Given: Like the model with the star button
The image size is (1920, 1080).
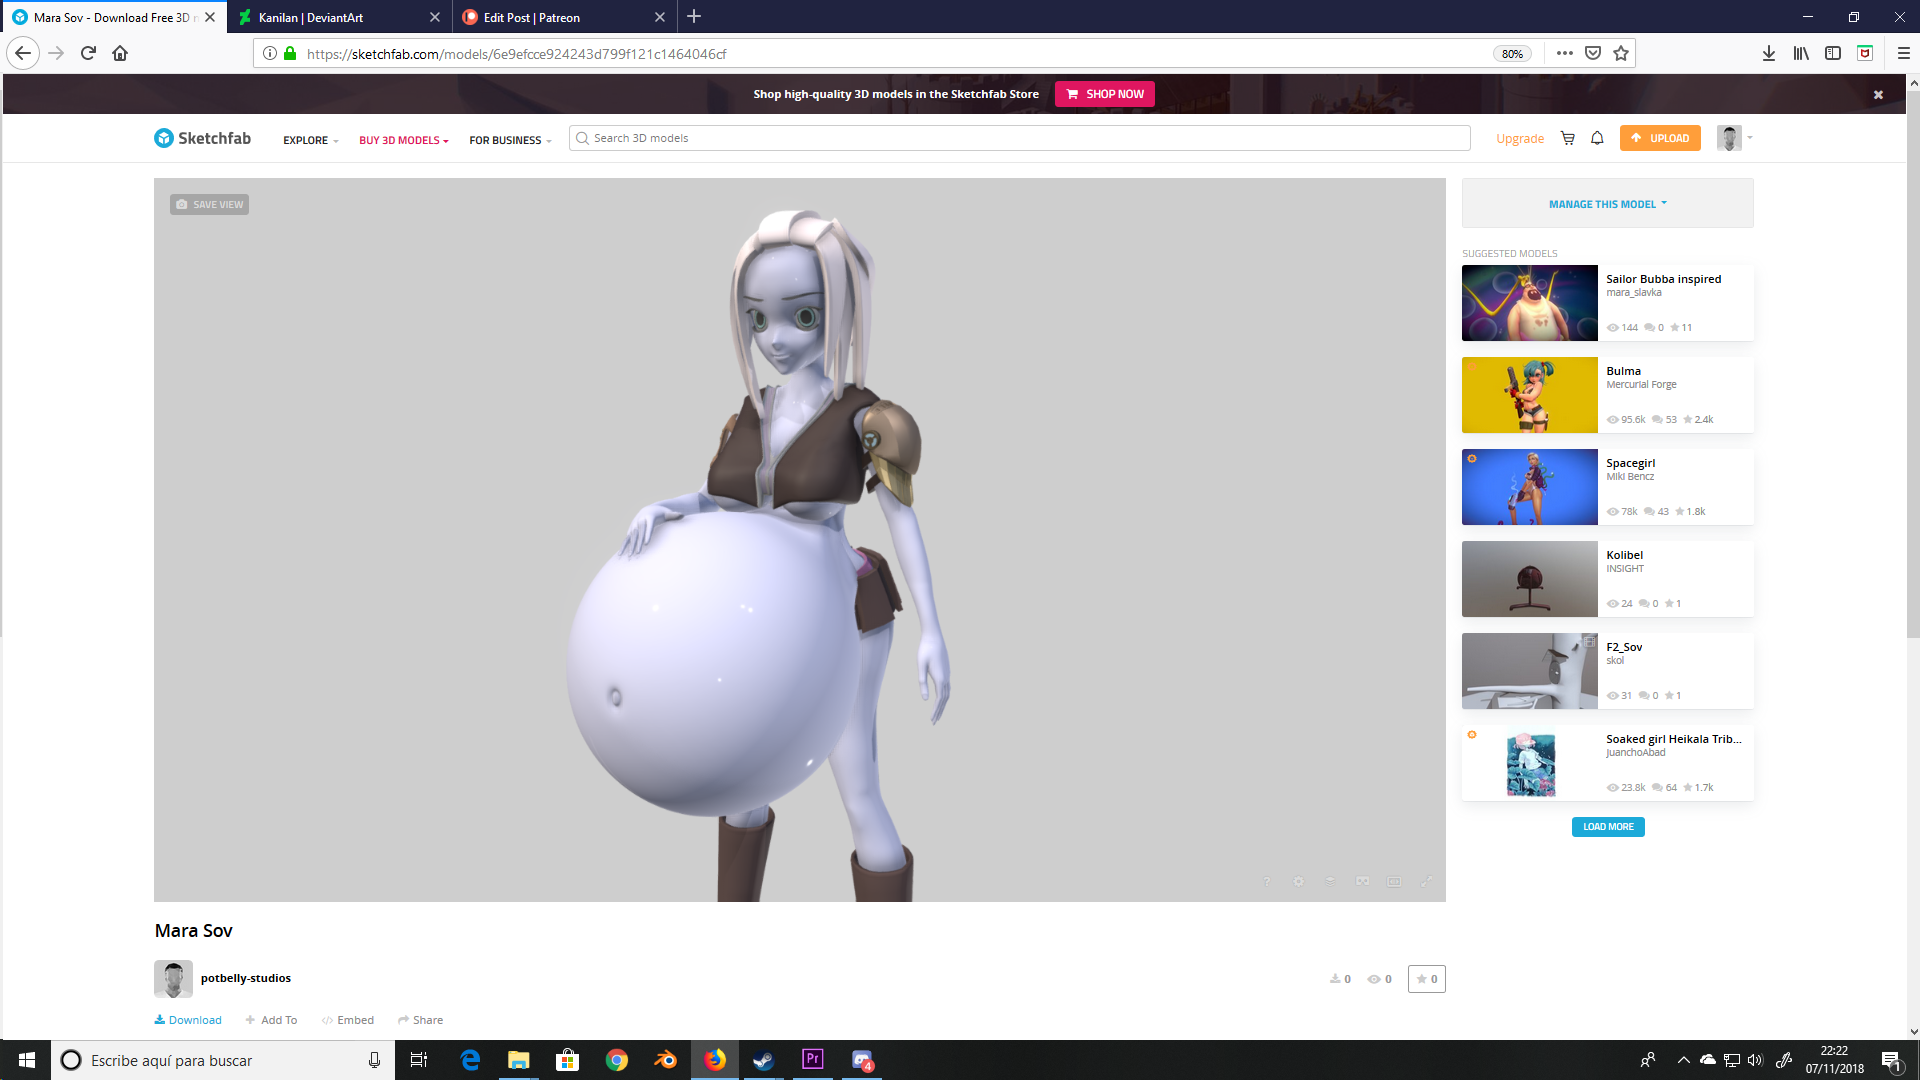Looking at the screenshot, I should (1426, 979).
